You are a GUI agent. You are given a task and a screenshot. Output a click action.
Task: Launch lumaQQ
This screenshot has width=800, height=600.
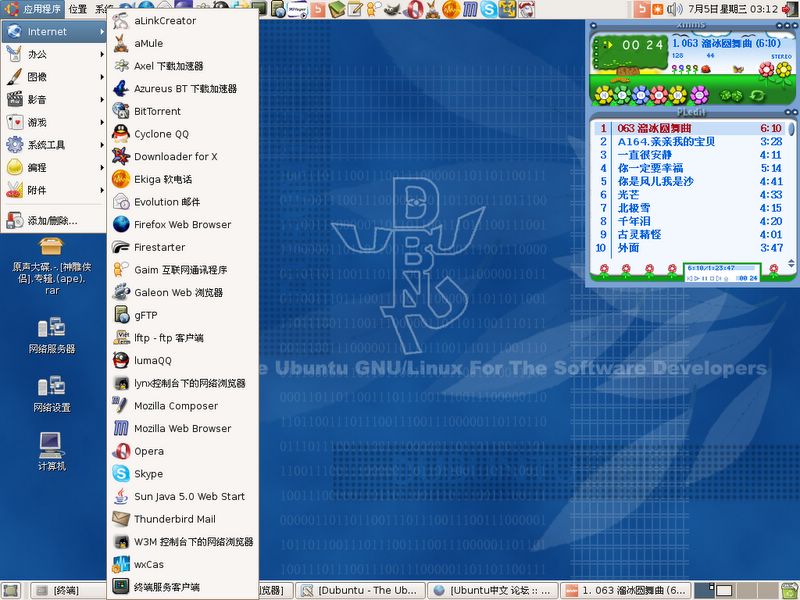183,360
